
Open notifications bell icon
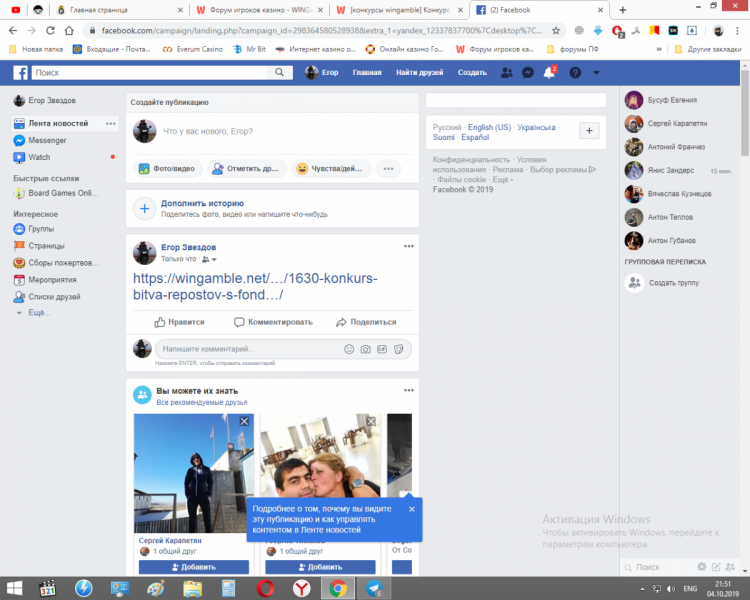tap(550, 73)
